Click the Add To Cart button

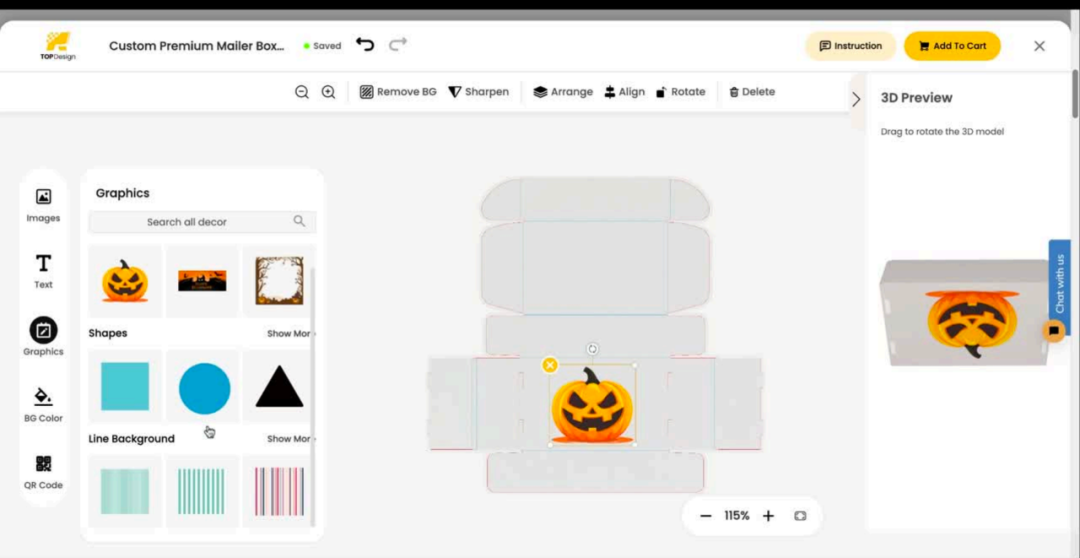[952, 46]
